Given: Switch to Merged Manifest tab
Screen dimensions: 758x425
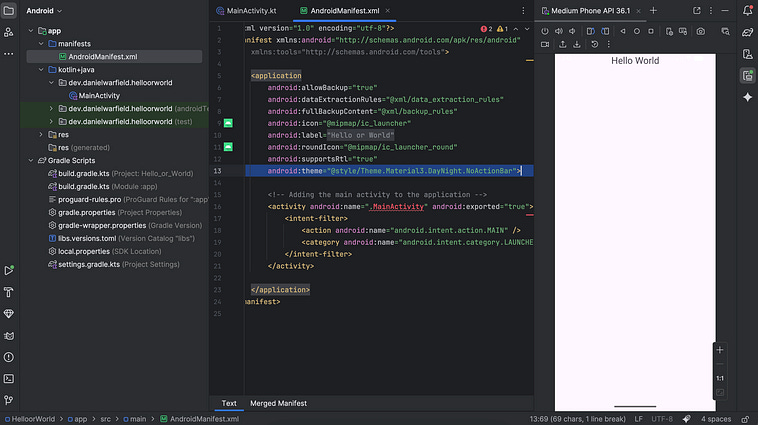Looking at the screenshot, I should (x=278, y=403).
